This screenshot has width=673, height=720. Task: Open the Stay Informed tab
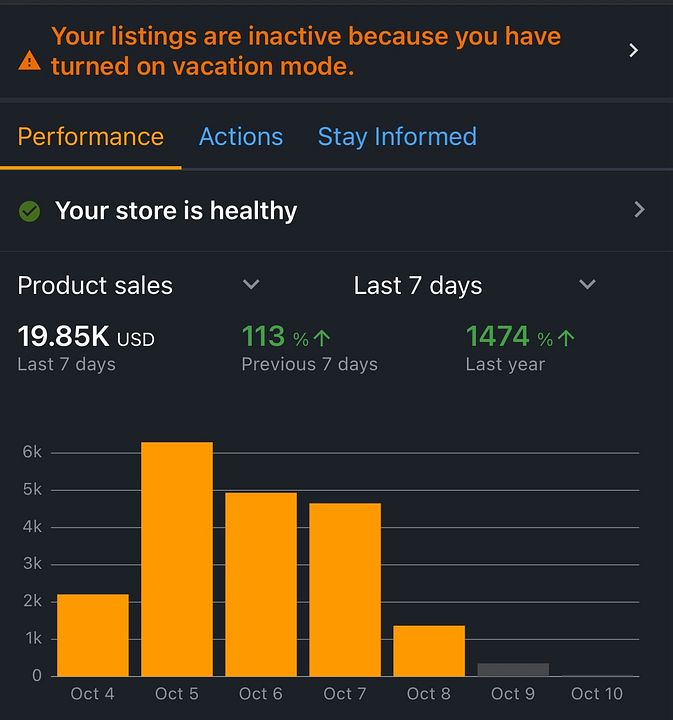pyautogui.click(x=397, y=137)
